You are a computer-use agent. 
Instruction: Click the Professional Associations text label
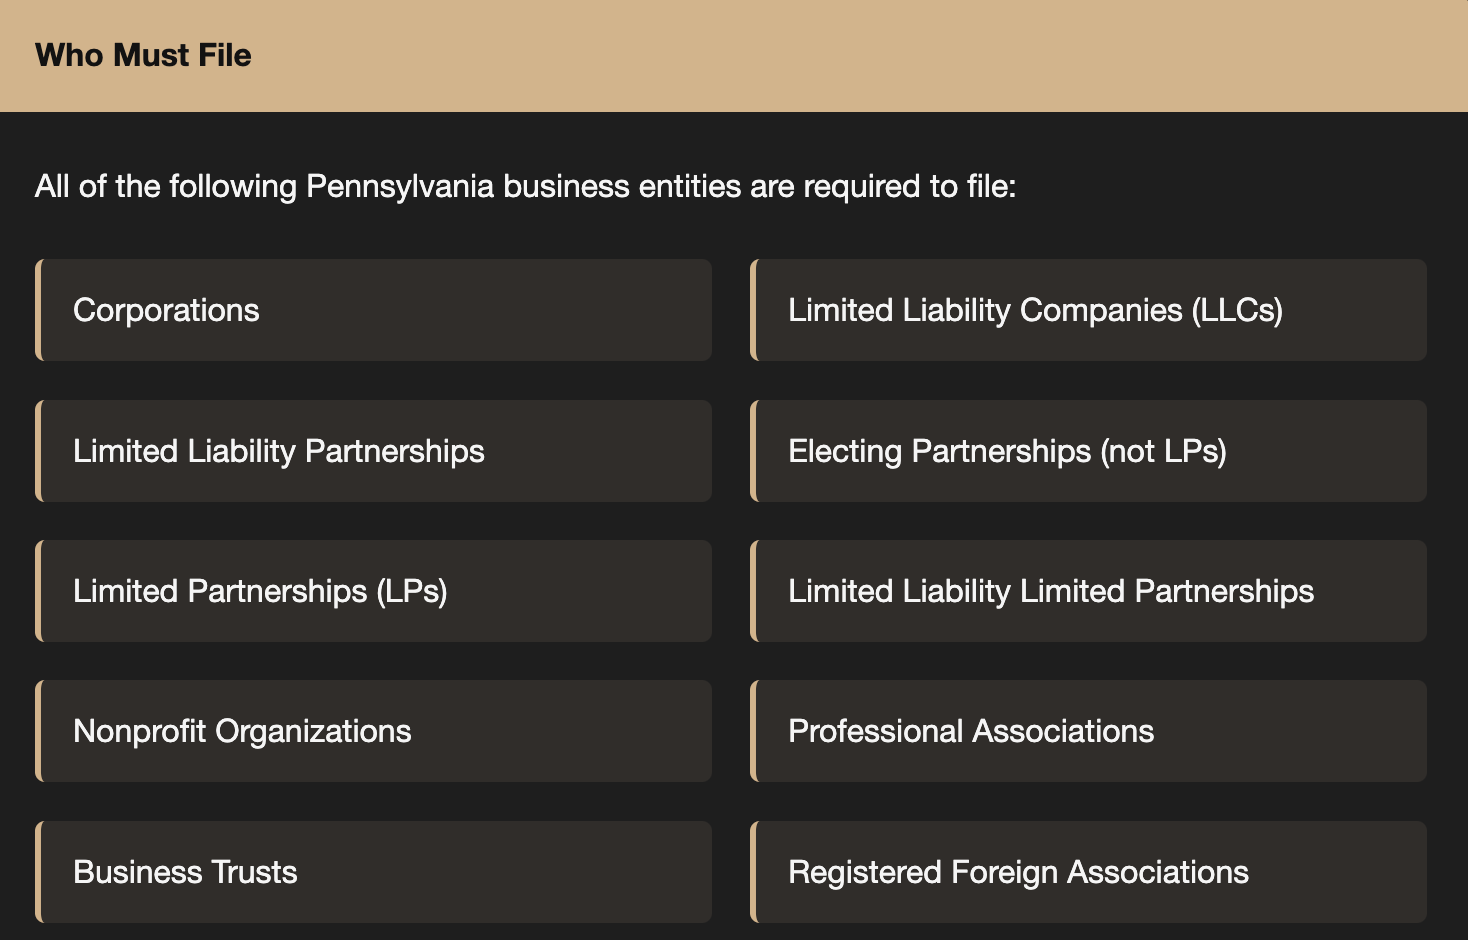(x=971, y=731)
